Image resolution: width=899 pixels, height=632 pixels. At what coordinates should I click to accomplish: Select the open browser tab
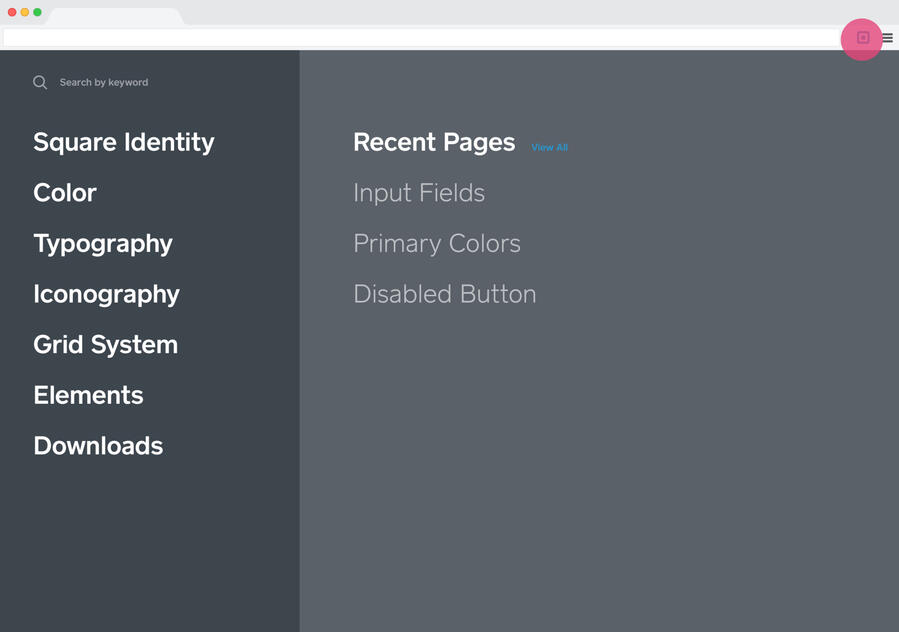(115, 17)
